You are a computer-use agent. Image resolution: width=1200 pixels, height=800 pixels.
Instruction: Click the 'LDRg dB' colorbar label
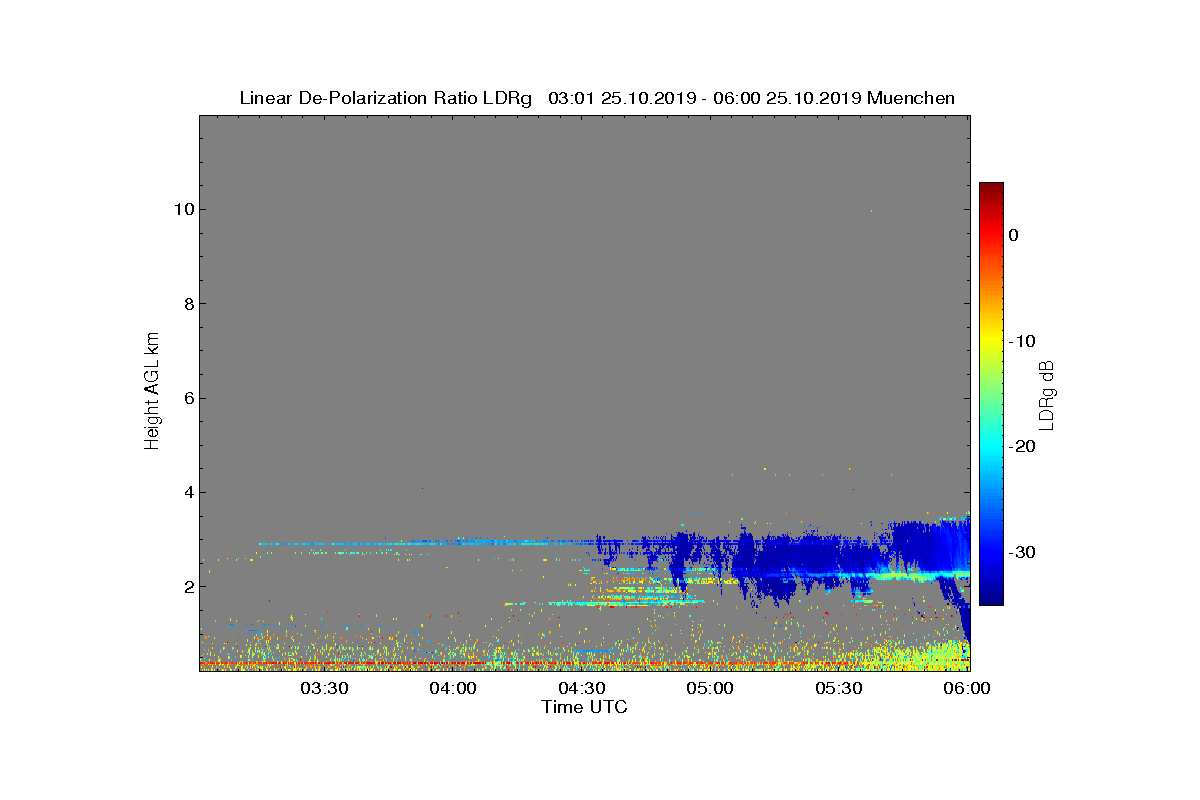coord(1047,394)
